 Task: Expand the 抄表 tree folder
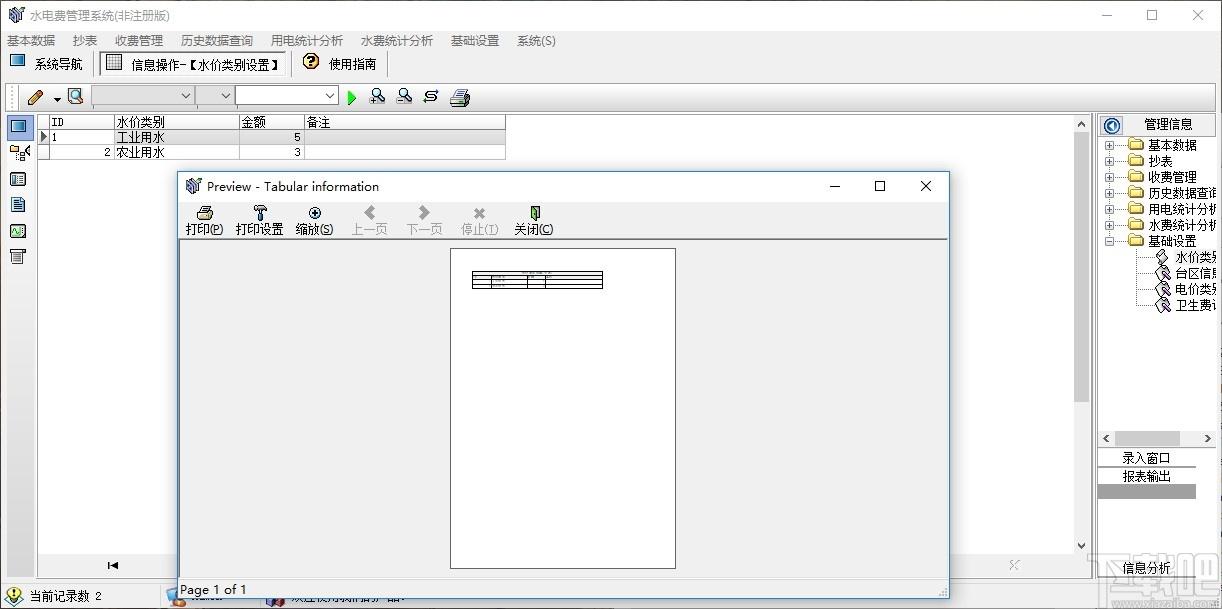point(1109,162)
